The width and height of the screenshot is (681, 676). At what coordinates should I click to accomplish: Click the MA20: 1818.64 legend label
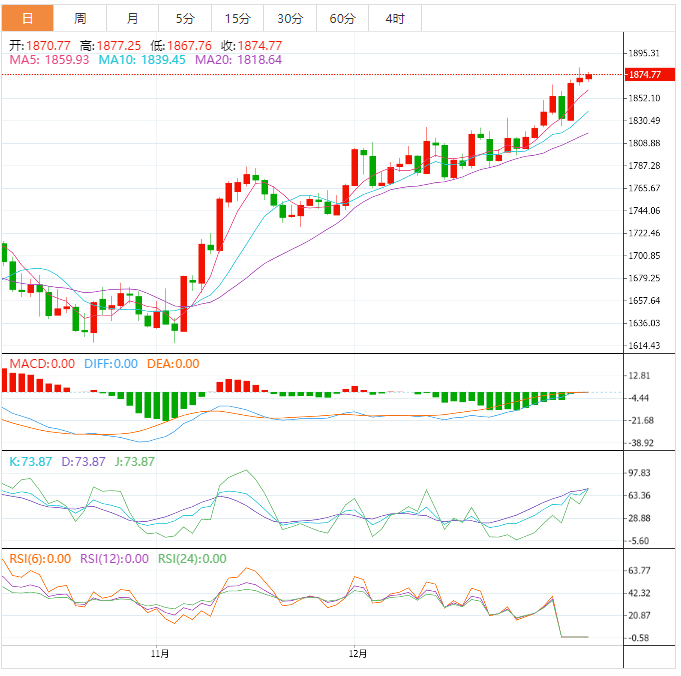tap(238, 60)
